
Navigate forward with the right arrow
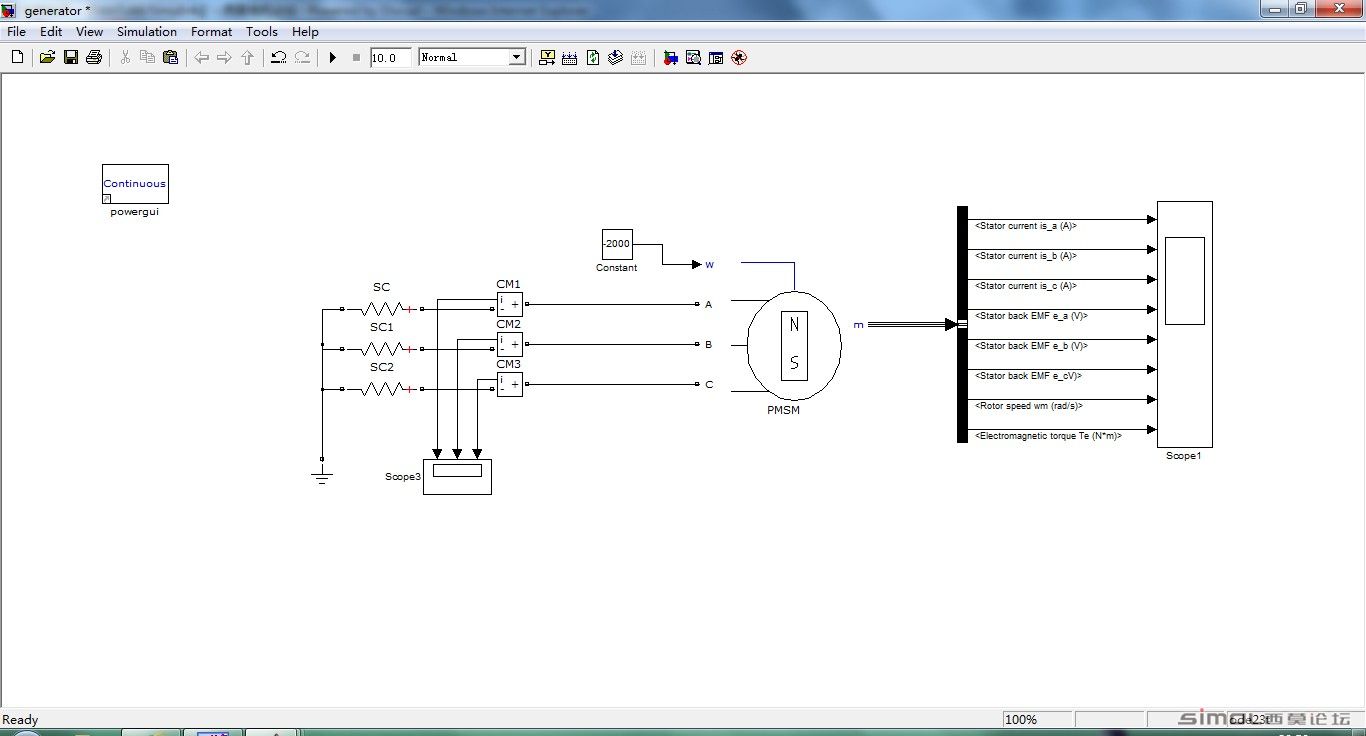pyautogui.click(x=224, y=57)
